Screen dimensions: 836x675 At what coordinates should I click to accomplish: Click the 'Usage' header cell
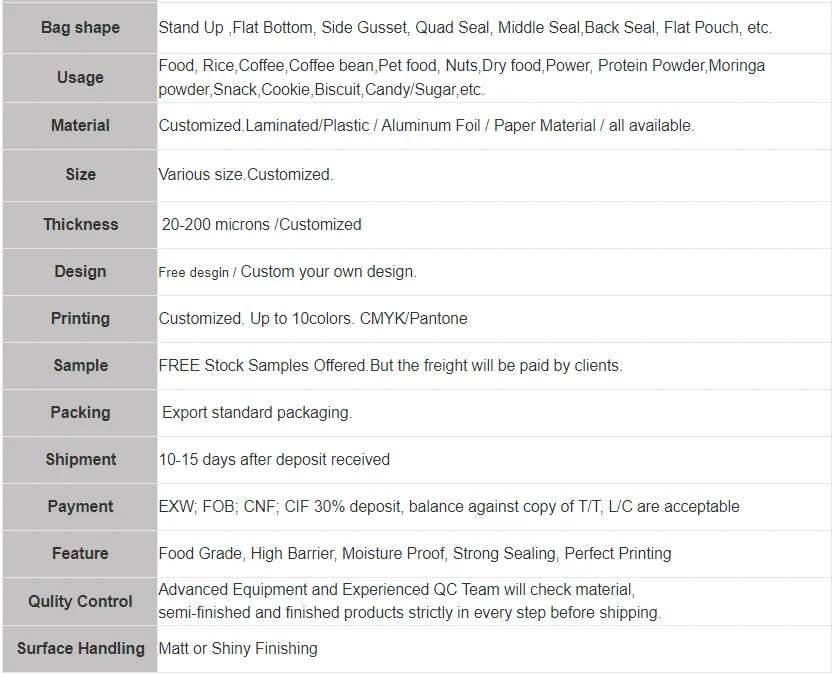click(x=80, y=77)
